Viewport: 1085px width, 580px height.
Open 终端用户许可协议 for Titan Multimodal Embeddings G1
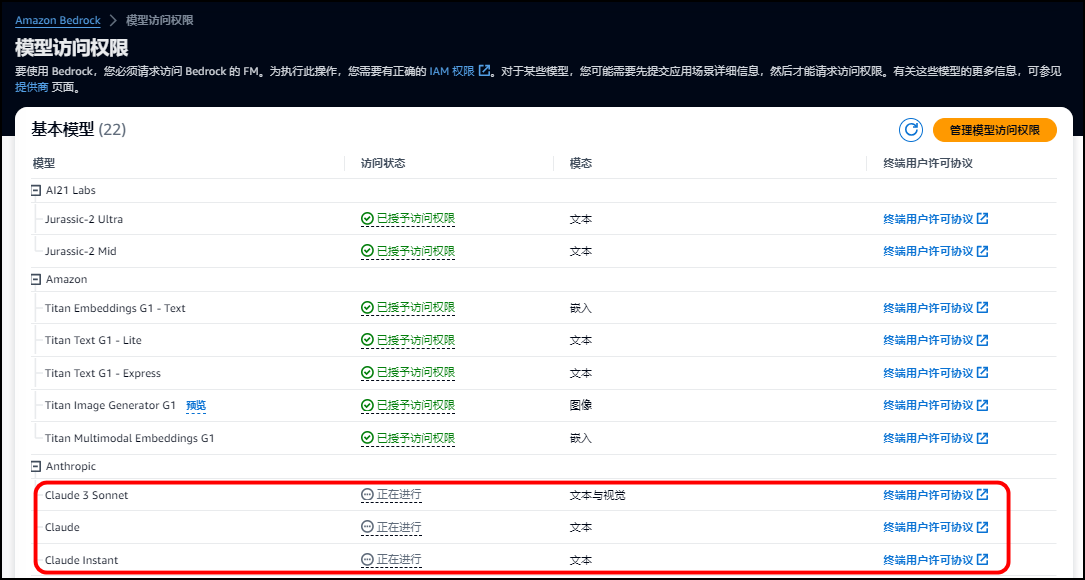point(936,438)
